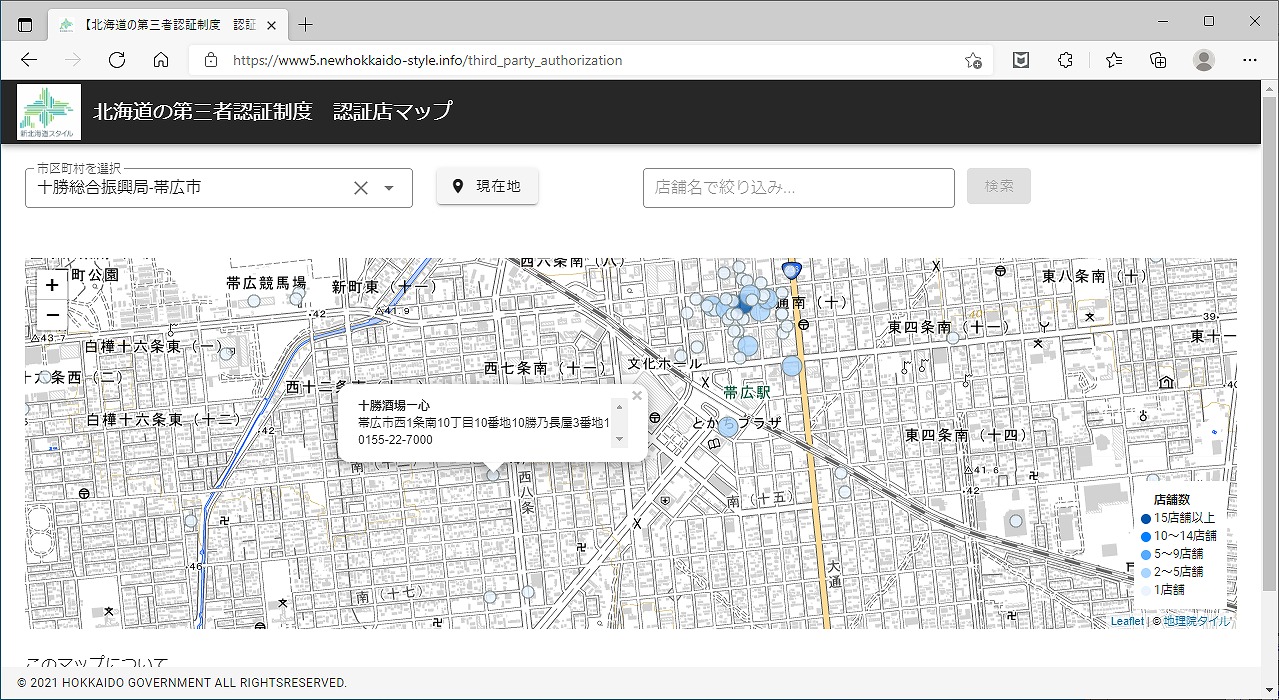Zoom in the map with plus button
The height and width of the screenshot is (700, 1279).
click(x=52, y=285)
